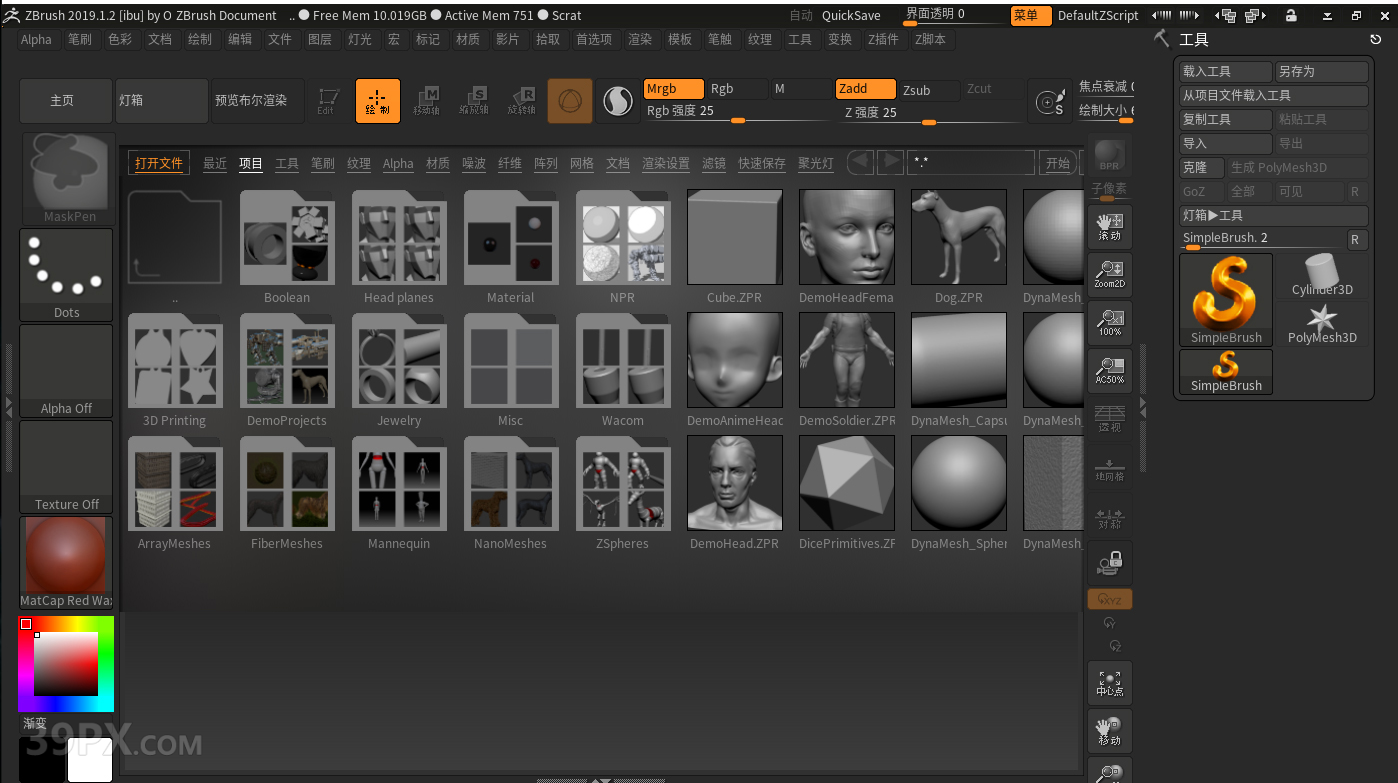Screen dimensions: 1398x783
Task: Adjust the Z 强度 intensity slider
Action: tap(930, 113)
